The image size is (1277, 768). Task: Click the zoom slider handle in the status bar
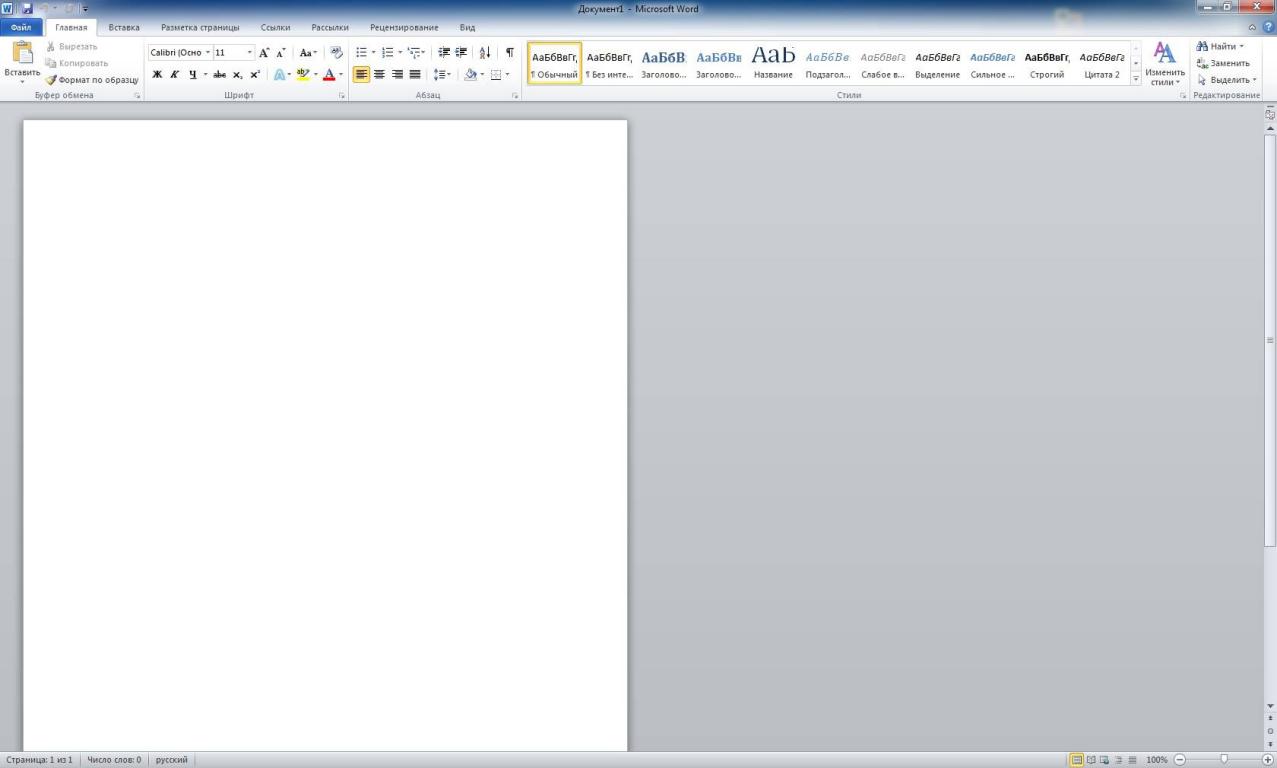1224,760
